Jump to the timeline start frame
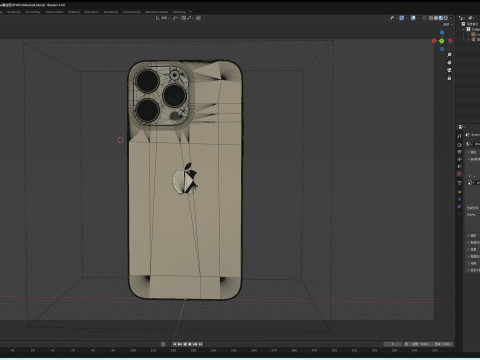480x360 pixels. pyautogui.click(x=175, y=344)
